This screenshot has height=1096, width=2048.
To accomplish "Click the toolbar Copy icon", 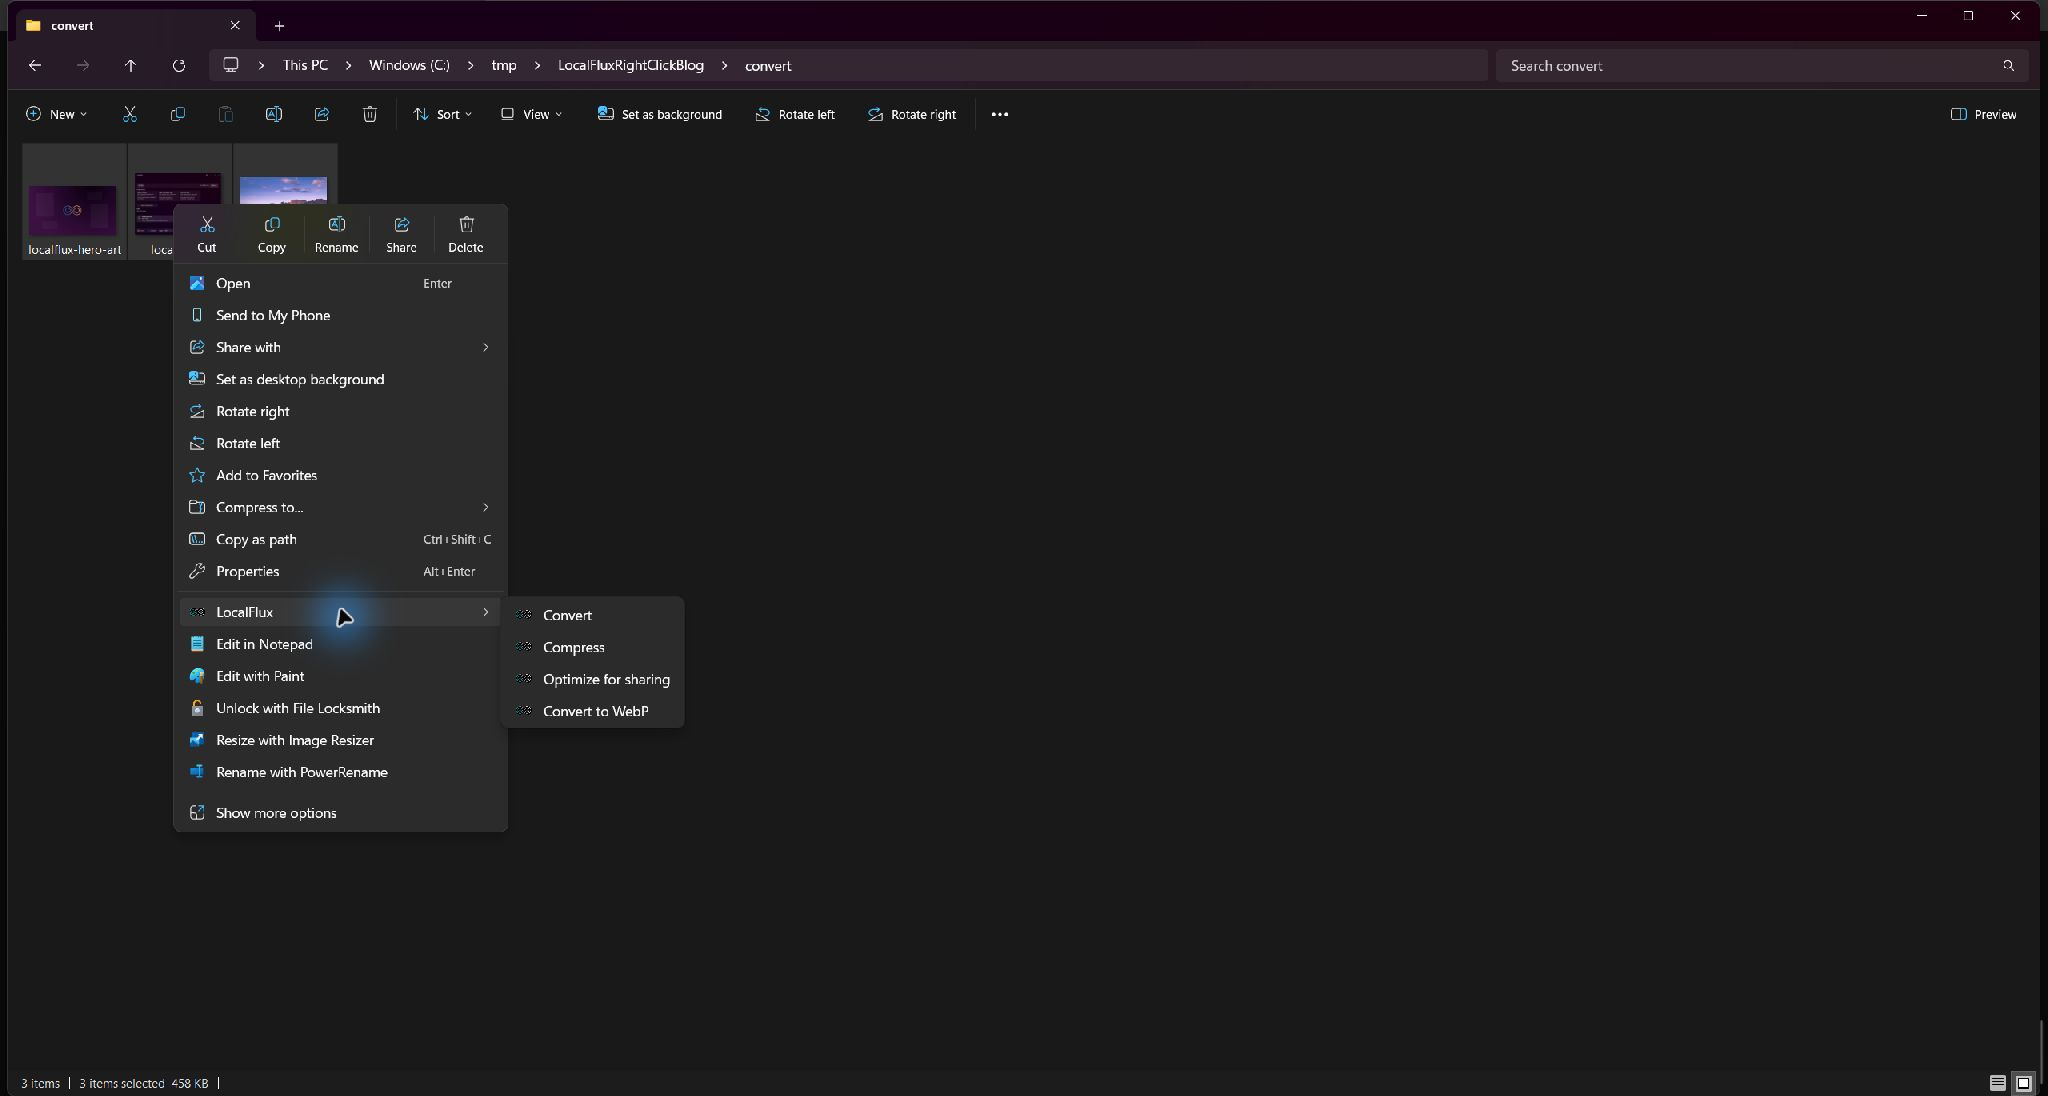I will point(178,114).
